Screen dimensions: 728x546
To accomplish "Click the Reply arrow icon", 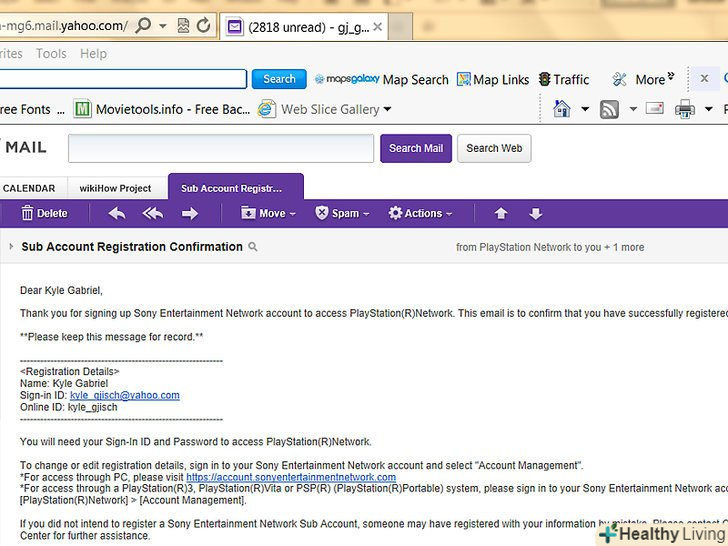I will click(117, 213).
